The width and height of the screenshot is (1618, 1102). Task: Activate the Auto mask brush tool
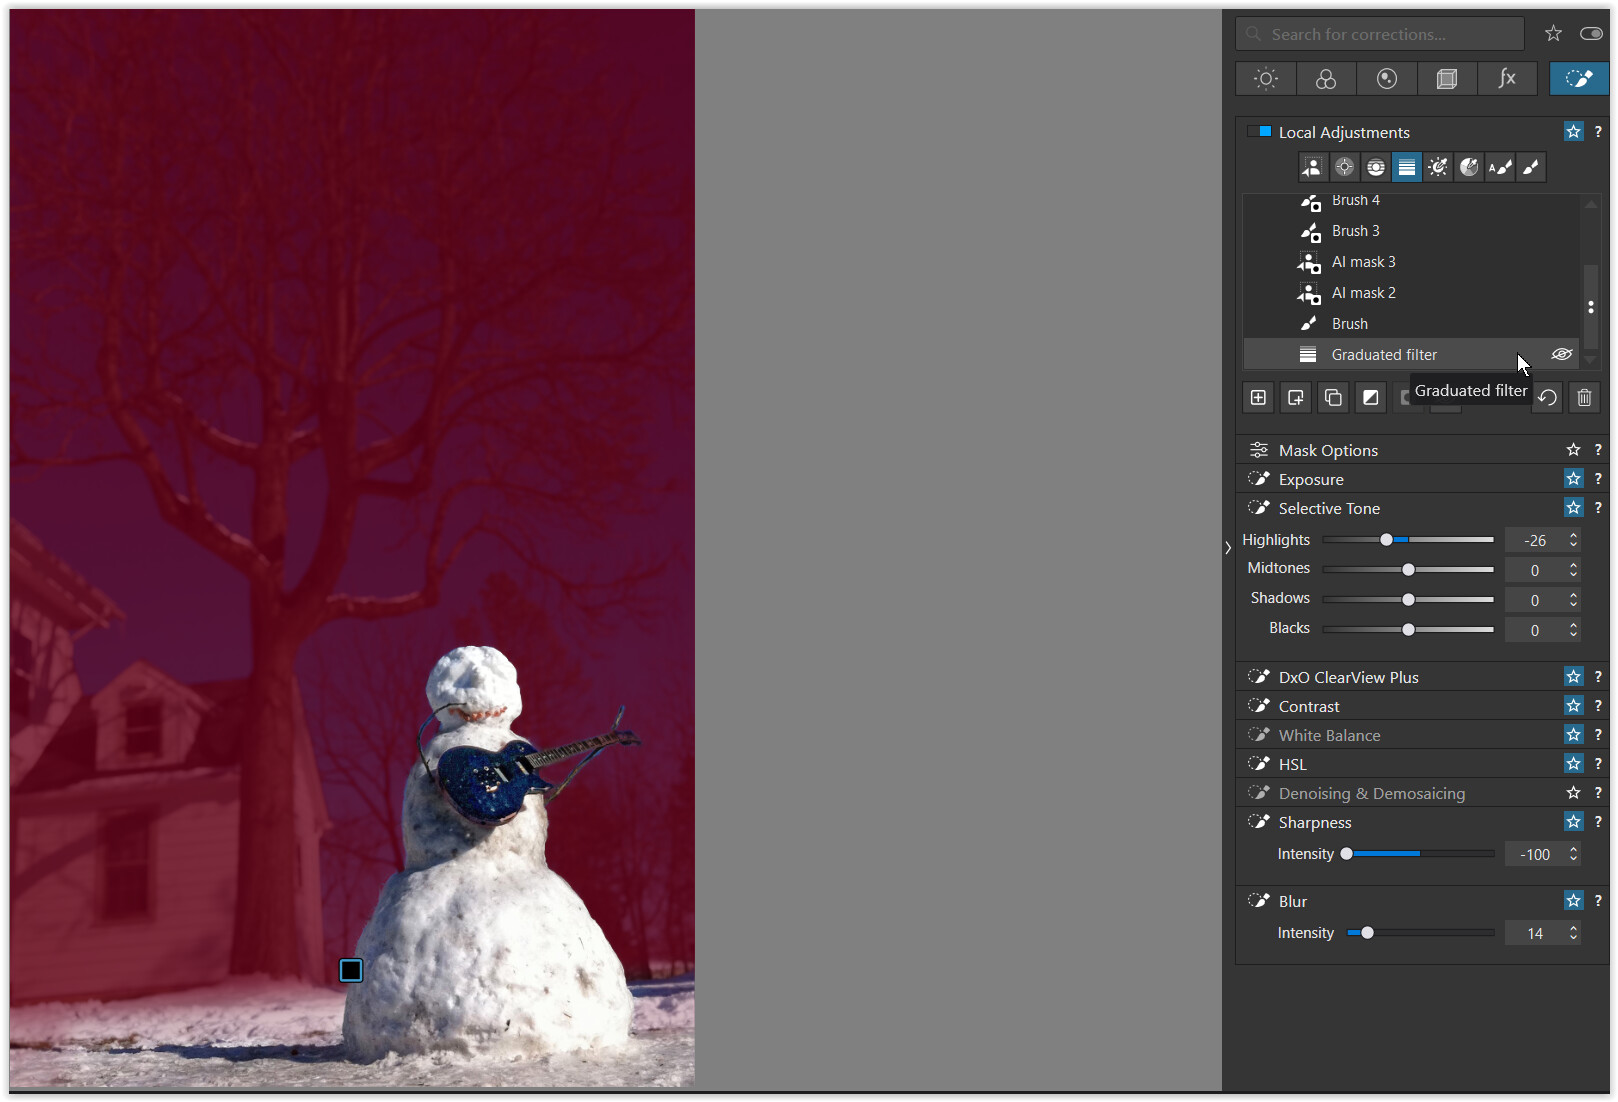pos(1499,168)
